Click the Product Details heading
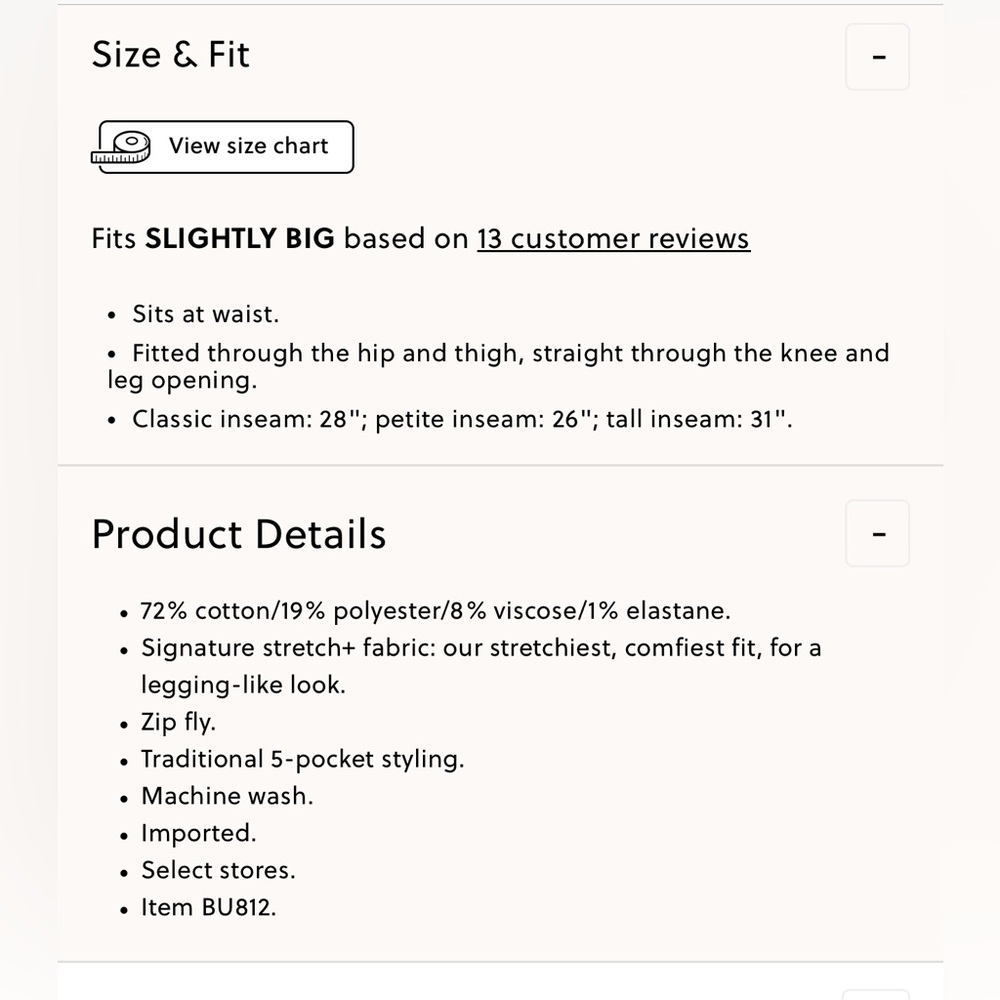Screen dimensions: 1000x1000 (239, 534)
